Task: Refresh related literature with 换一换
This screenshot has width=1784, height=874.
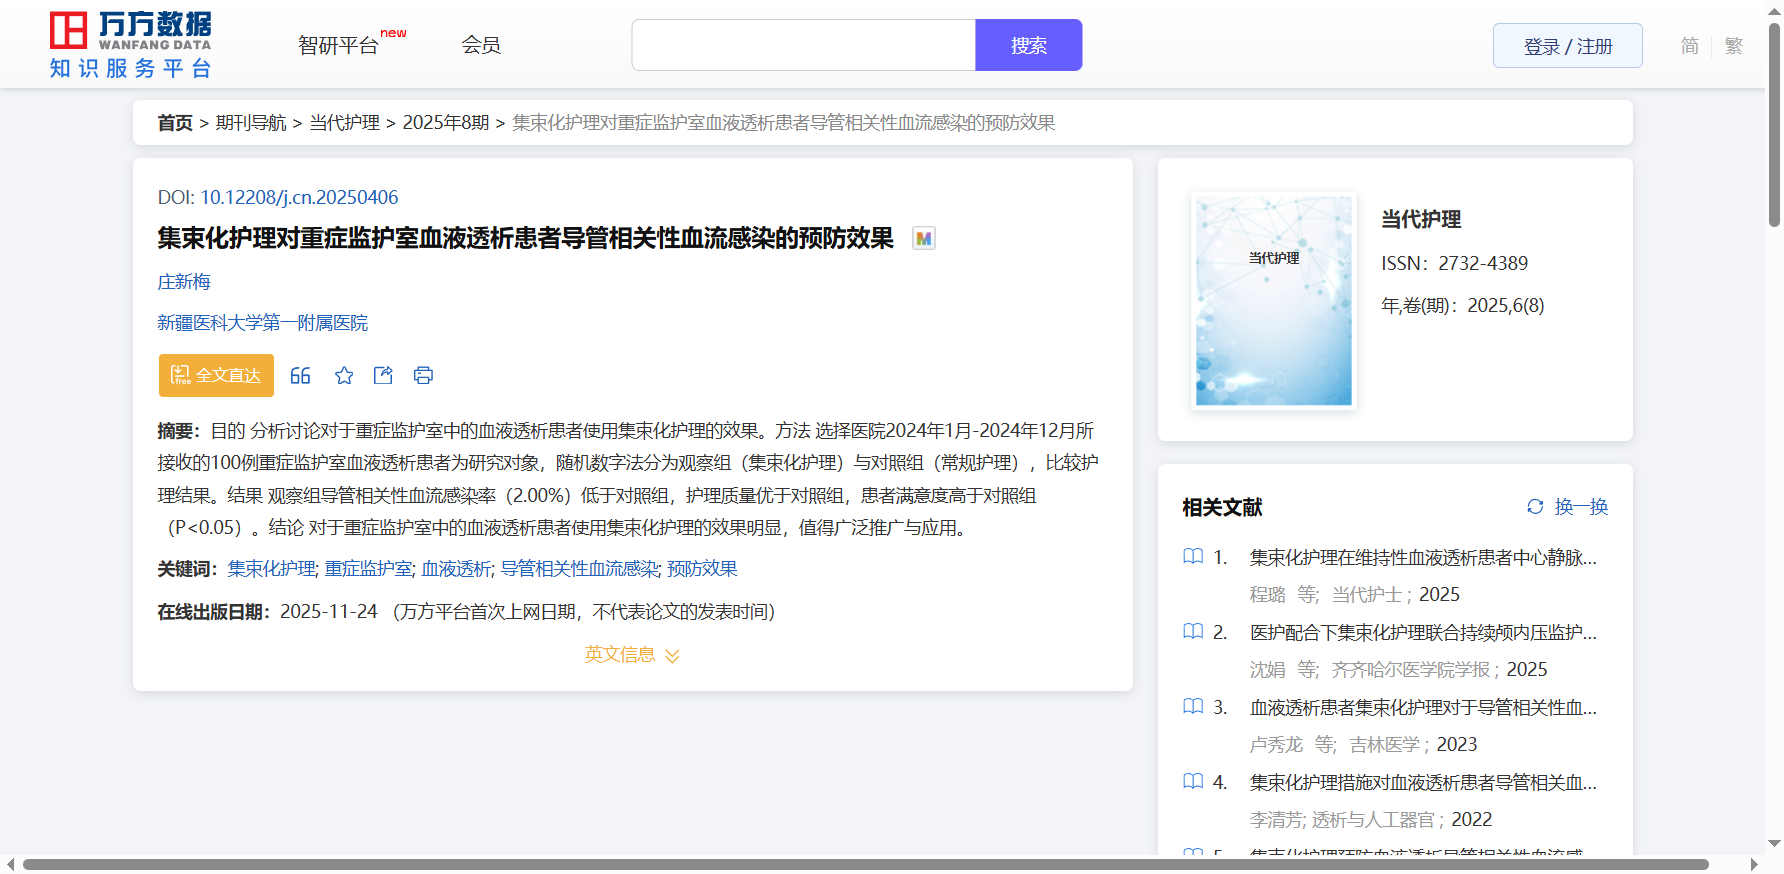Action: [x=1567, y=507]
